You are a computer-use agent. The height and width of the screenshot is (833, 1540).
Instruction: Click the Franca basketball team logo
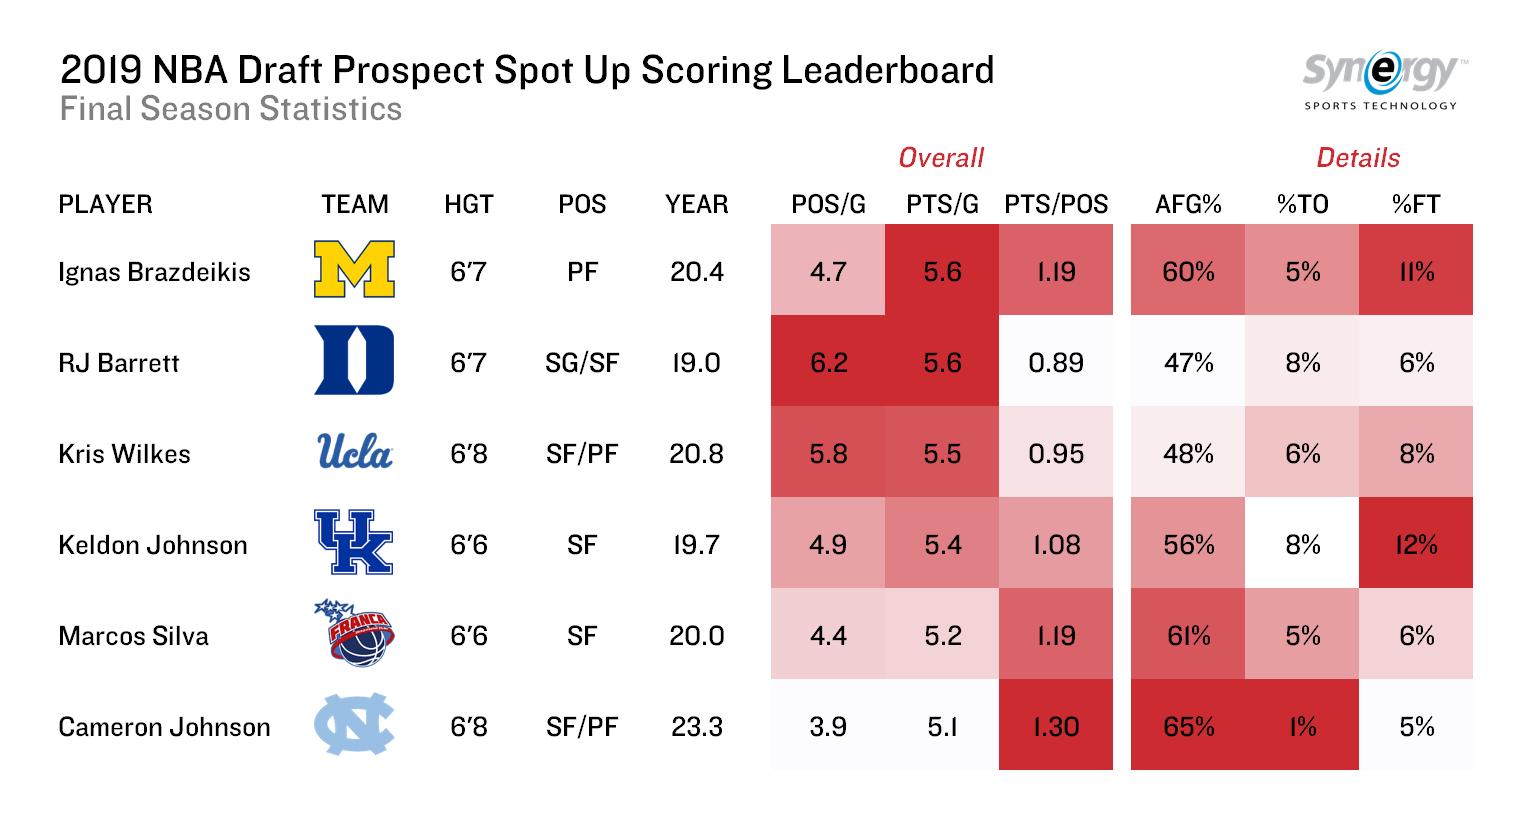click(355, 634)
